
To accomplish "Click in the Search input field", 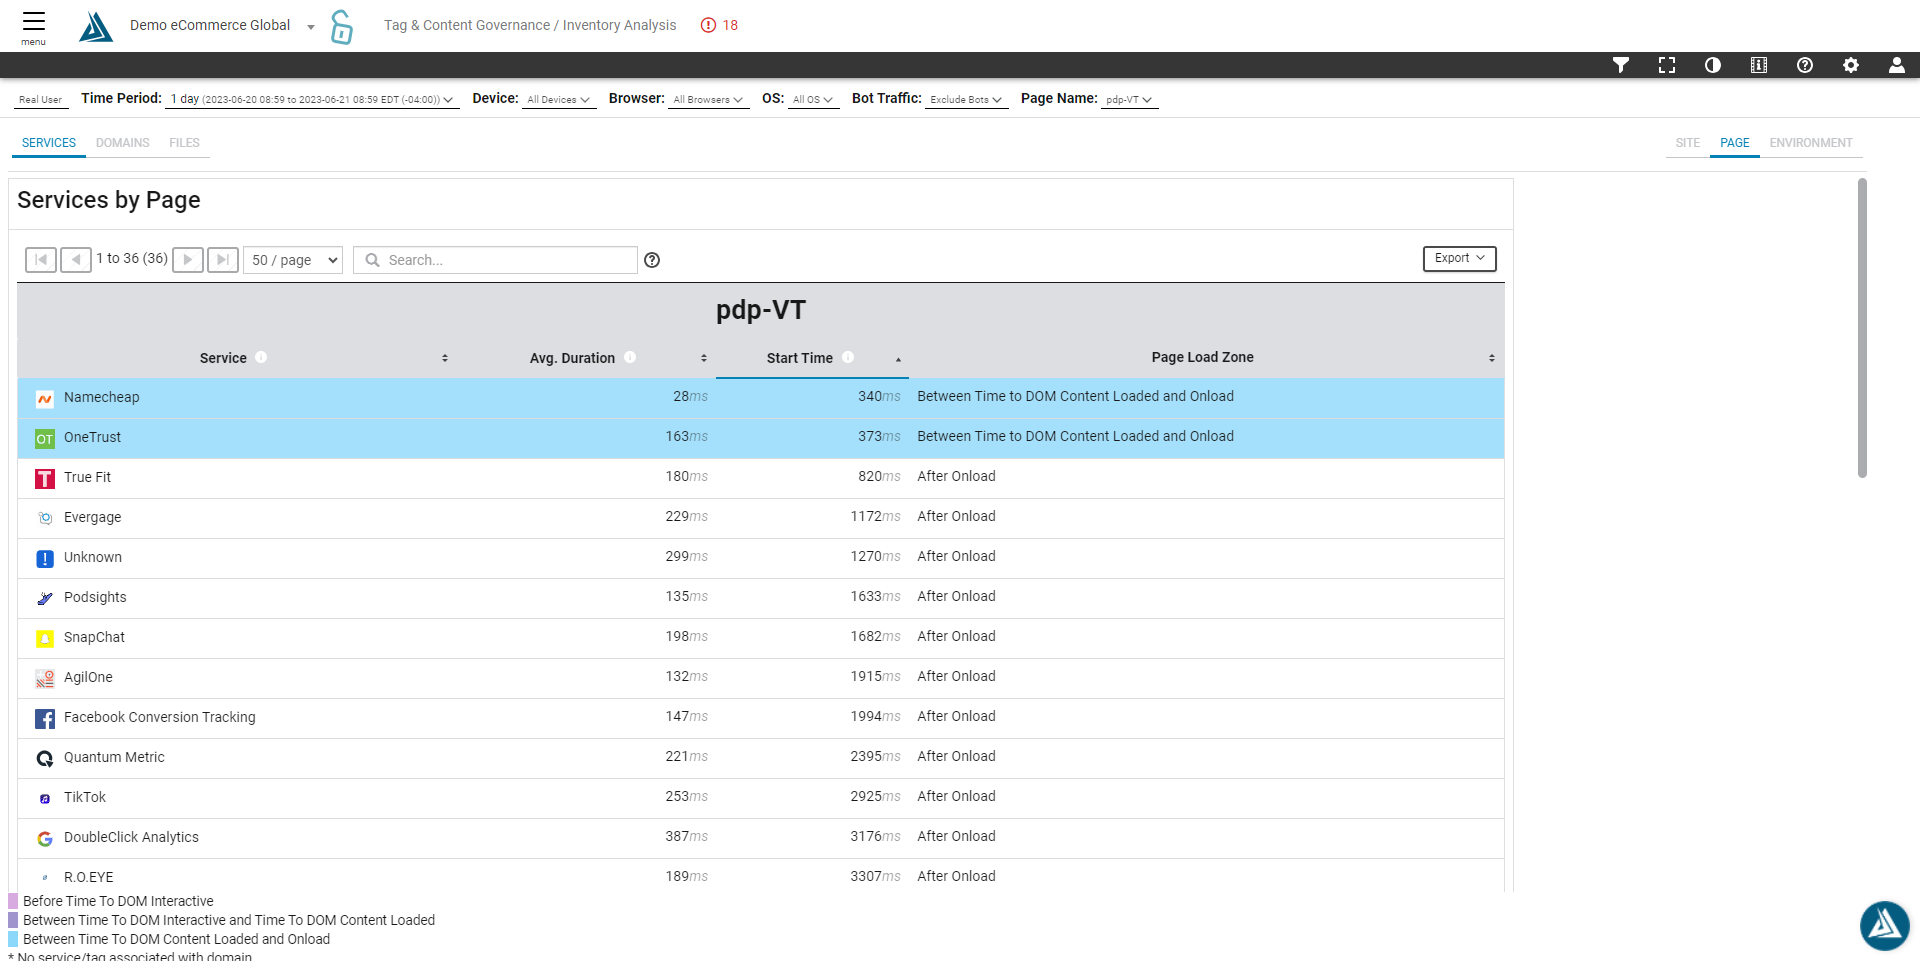I will [495, 260].
